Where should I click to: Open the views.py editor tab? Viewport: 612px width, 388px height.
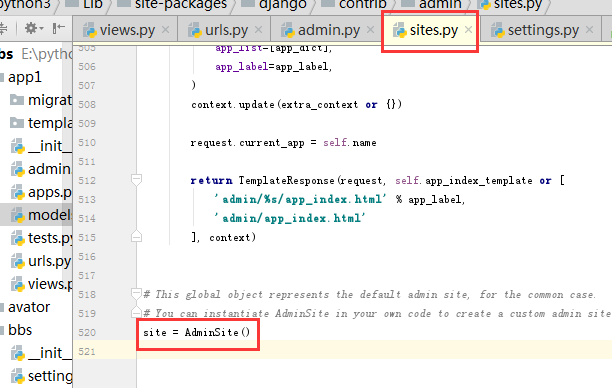[125, 30]
